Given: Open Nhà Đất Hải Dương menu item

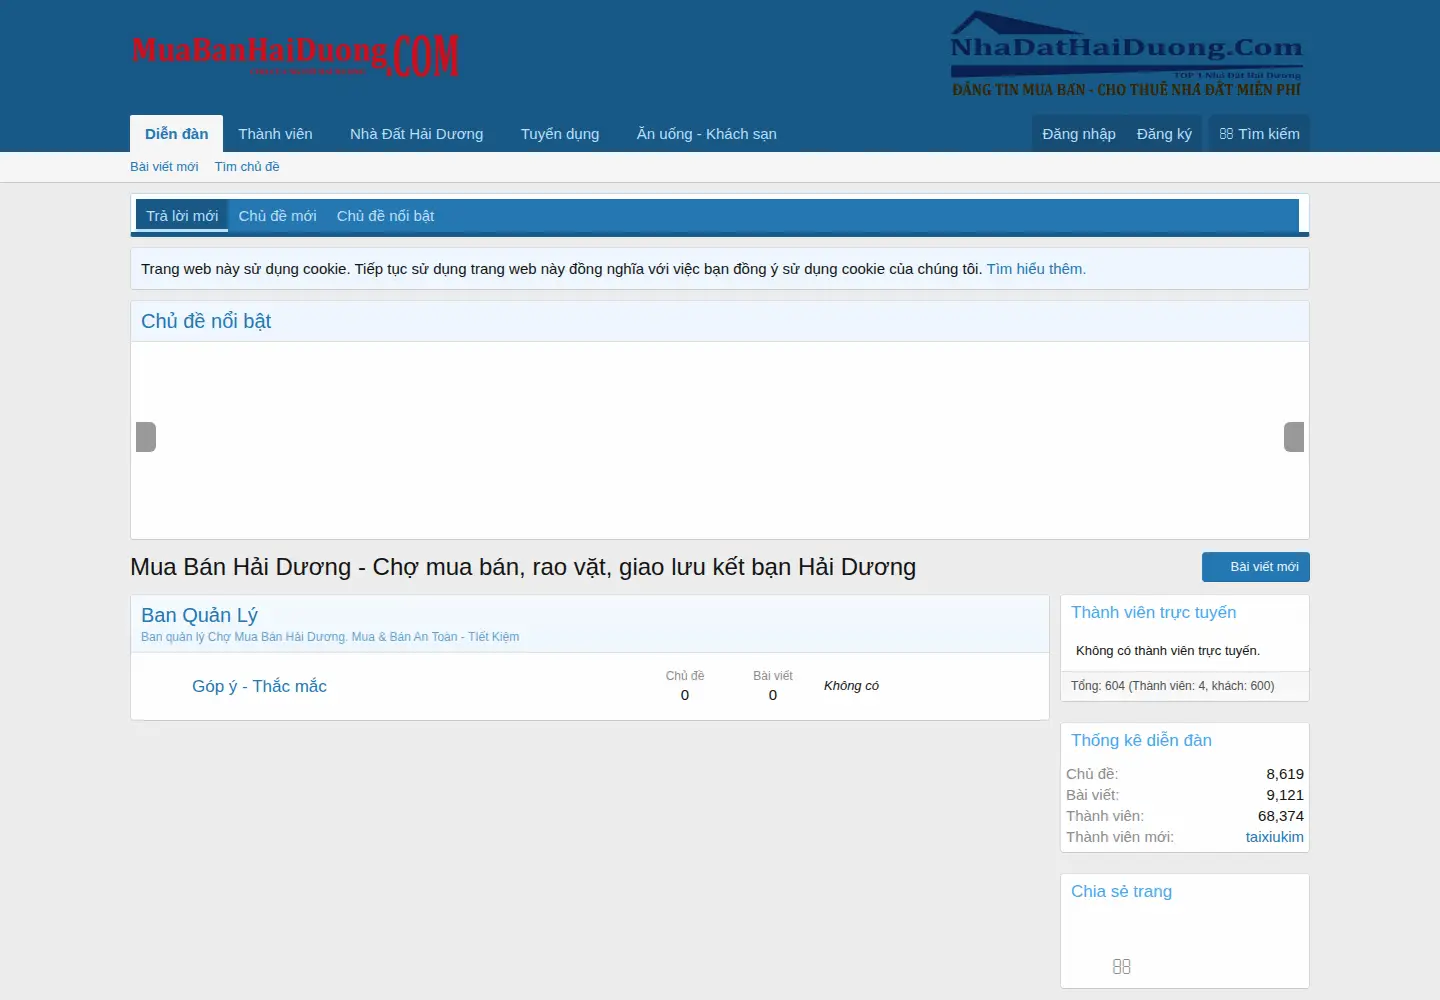Looking at the screenshot, I should 416,134.
